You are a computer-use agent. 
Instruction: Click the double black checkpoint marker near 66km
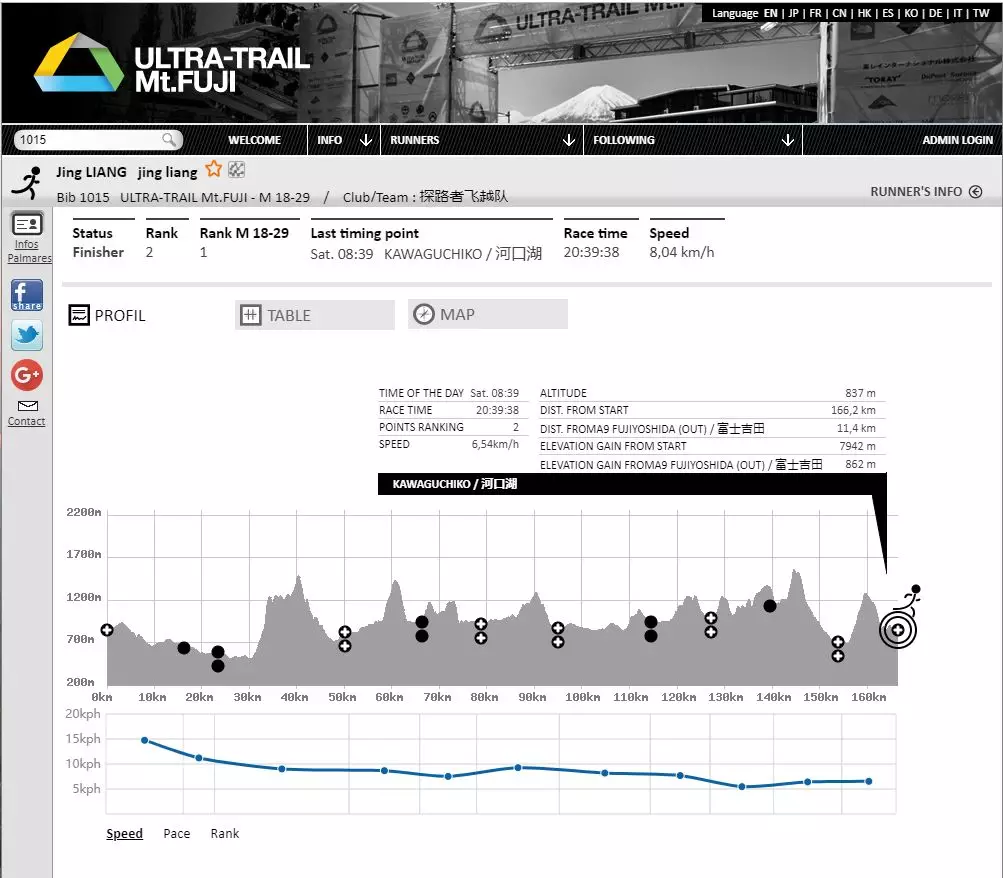coord(422,629)
